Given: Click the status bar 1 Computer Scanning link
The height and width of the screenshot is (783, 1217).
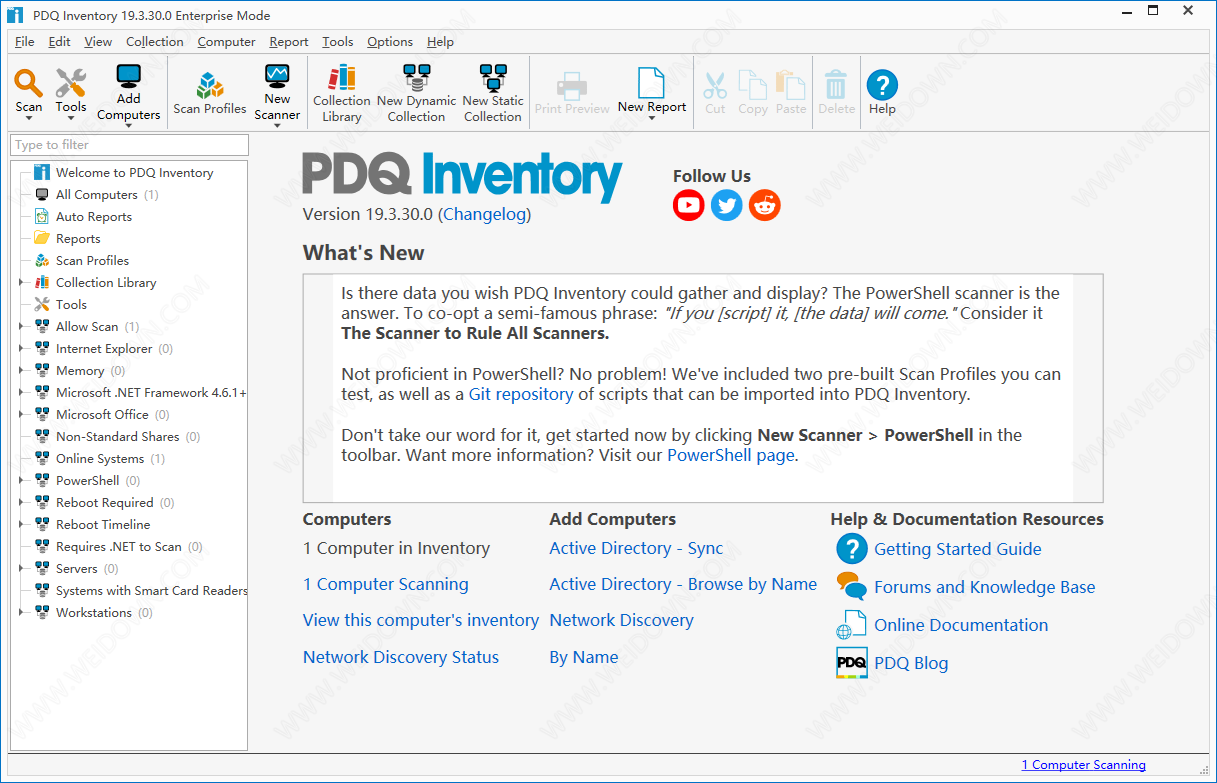Looking at the screenshot, I should pyautogui.click(x=1083, y=765).
